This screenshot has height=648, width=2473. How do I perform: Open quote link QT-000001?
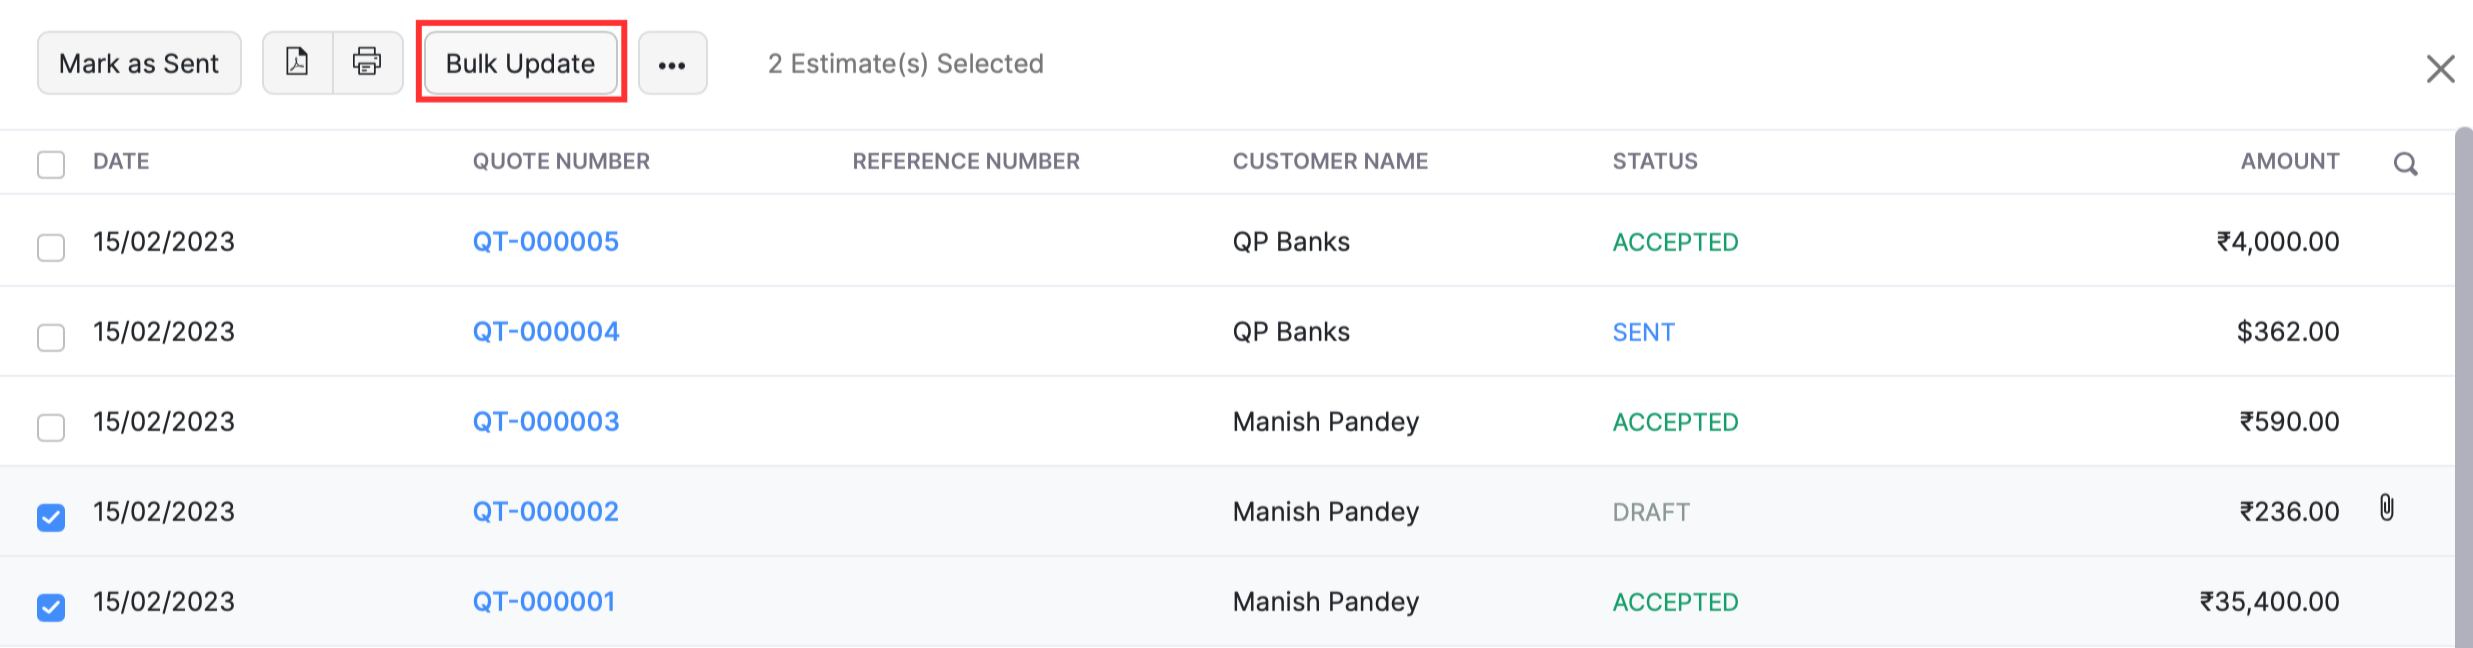(543, 602)
